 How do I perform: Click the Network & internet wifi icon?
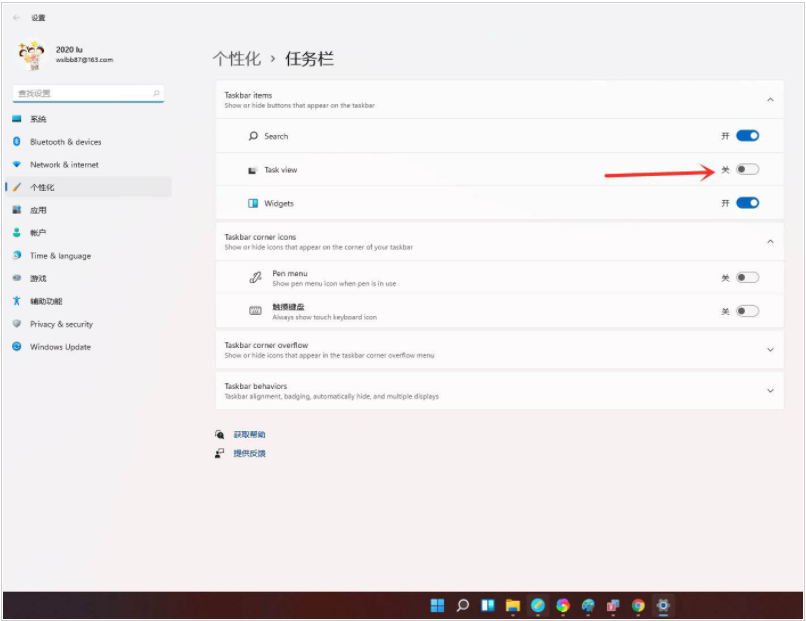click(x=17, y=164)
